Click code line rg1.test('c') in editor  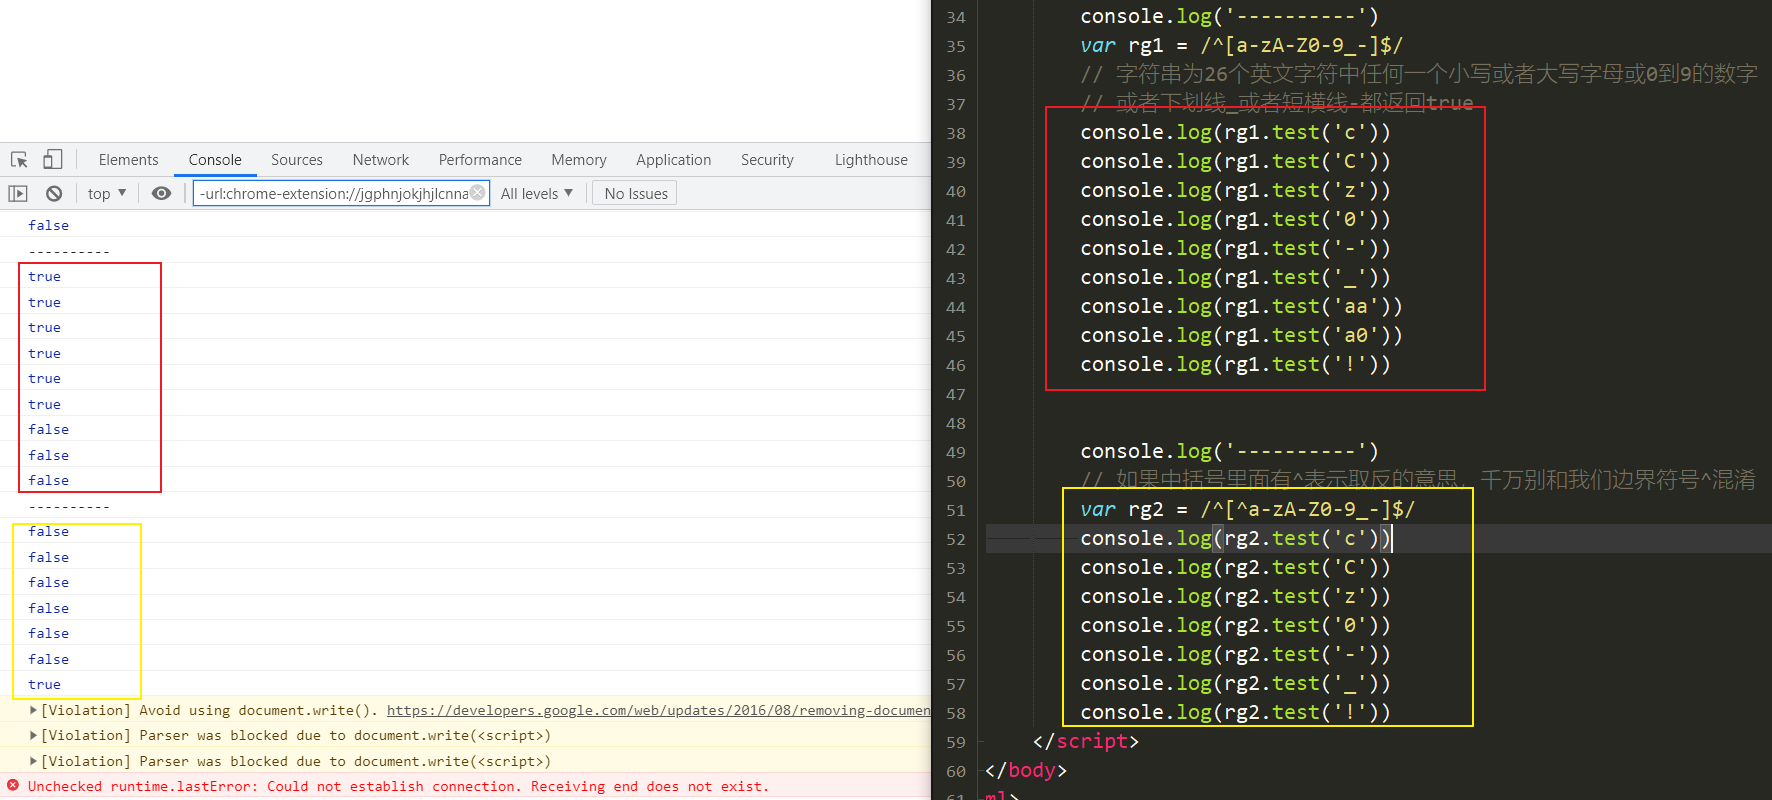click(1235, 133)
